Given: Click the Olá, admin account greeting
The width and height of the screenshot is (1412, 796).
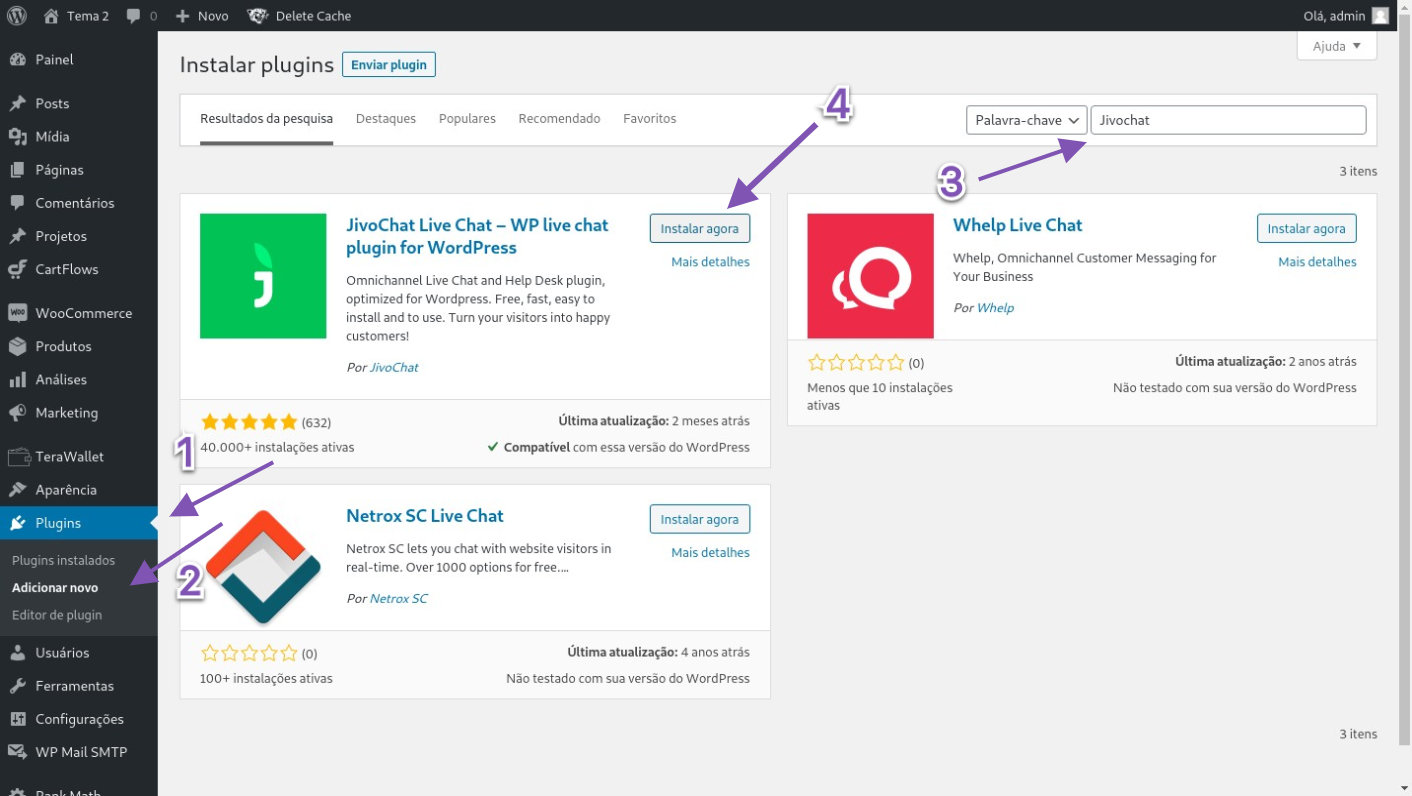Looking at the screenshot, I should [x=1335, y=16].
